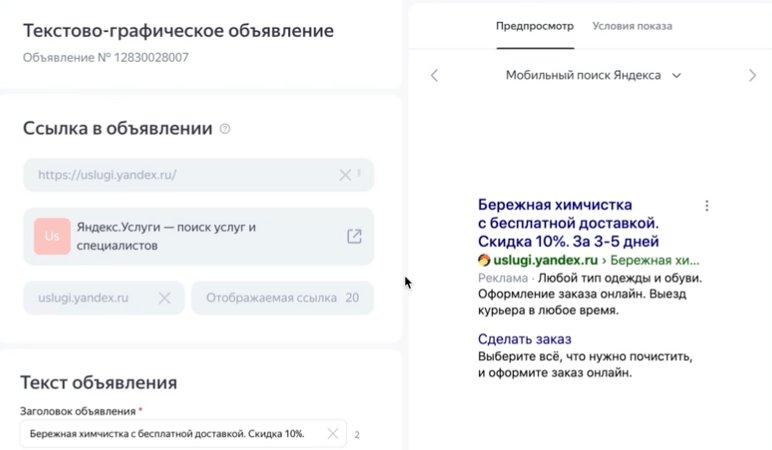Screen dimensions: 772x450
Task: Switch to the Условия показа tab
Action: [632, 26]
